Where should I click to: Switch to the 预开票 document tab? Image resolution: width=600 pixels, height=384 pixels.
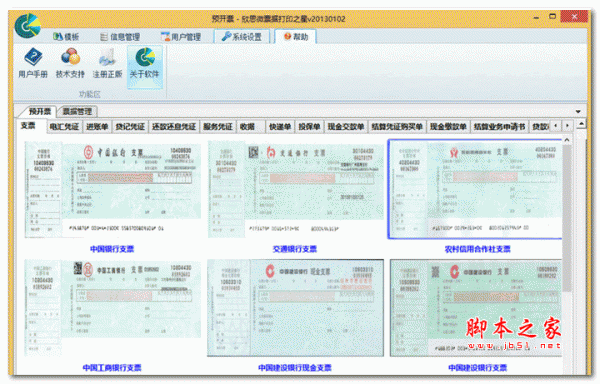39,111
